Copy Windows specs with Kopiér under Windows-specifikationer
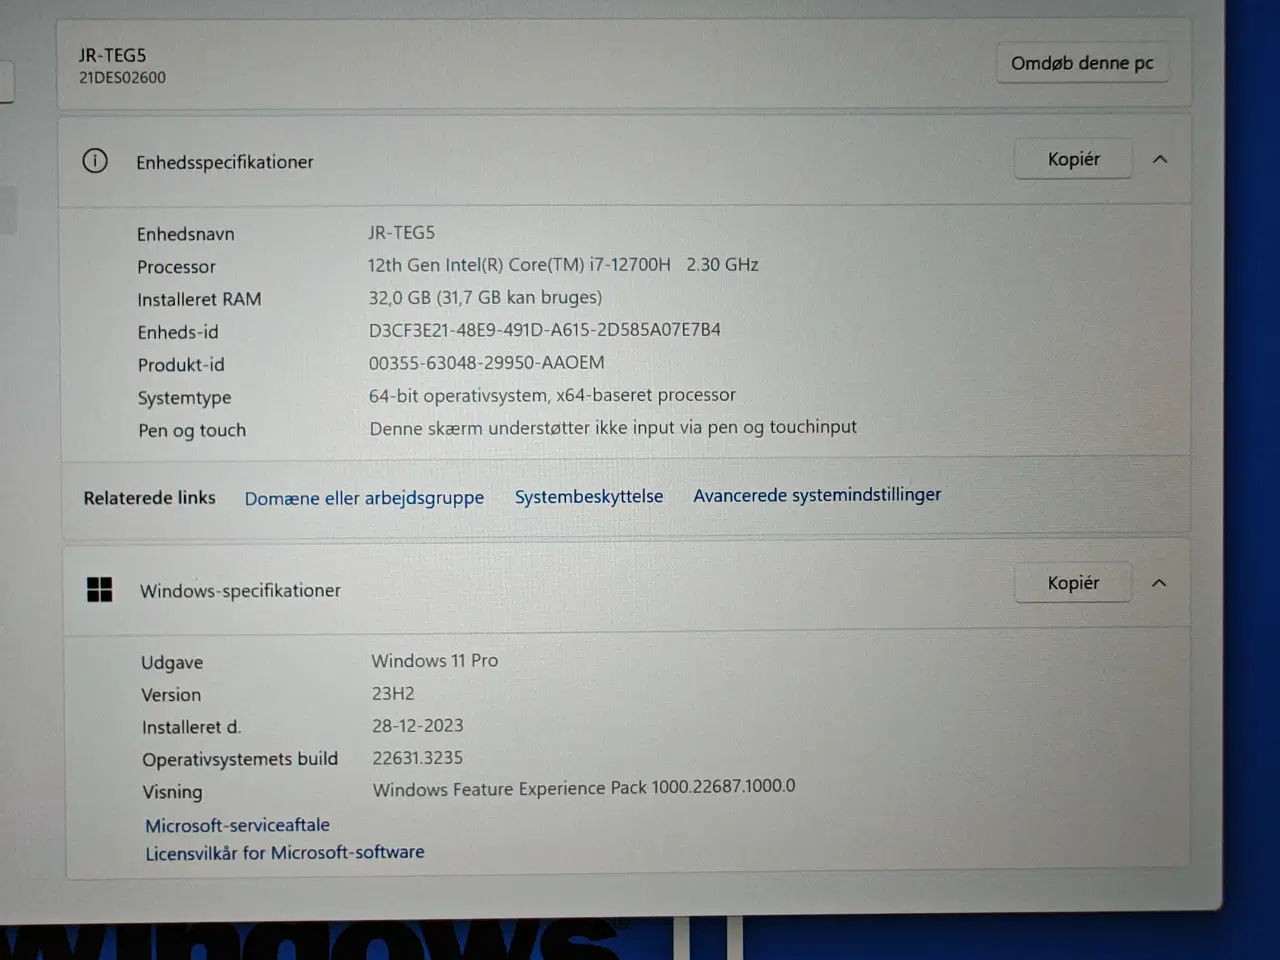The height and width of the screenshot is (960, 1280). (1073, 583)
